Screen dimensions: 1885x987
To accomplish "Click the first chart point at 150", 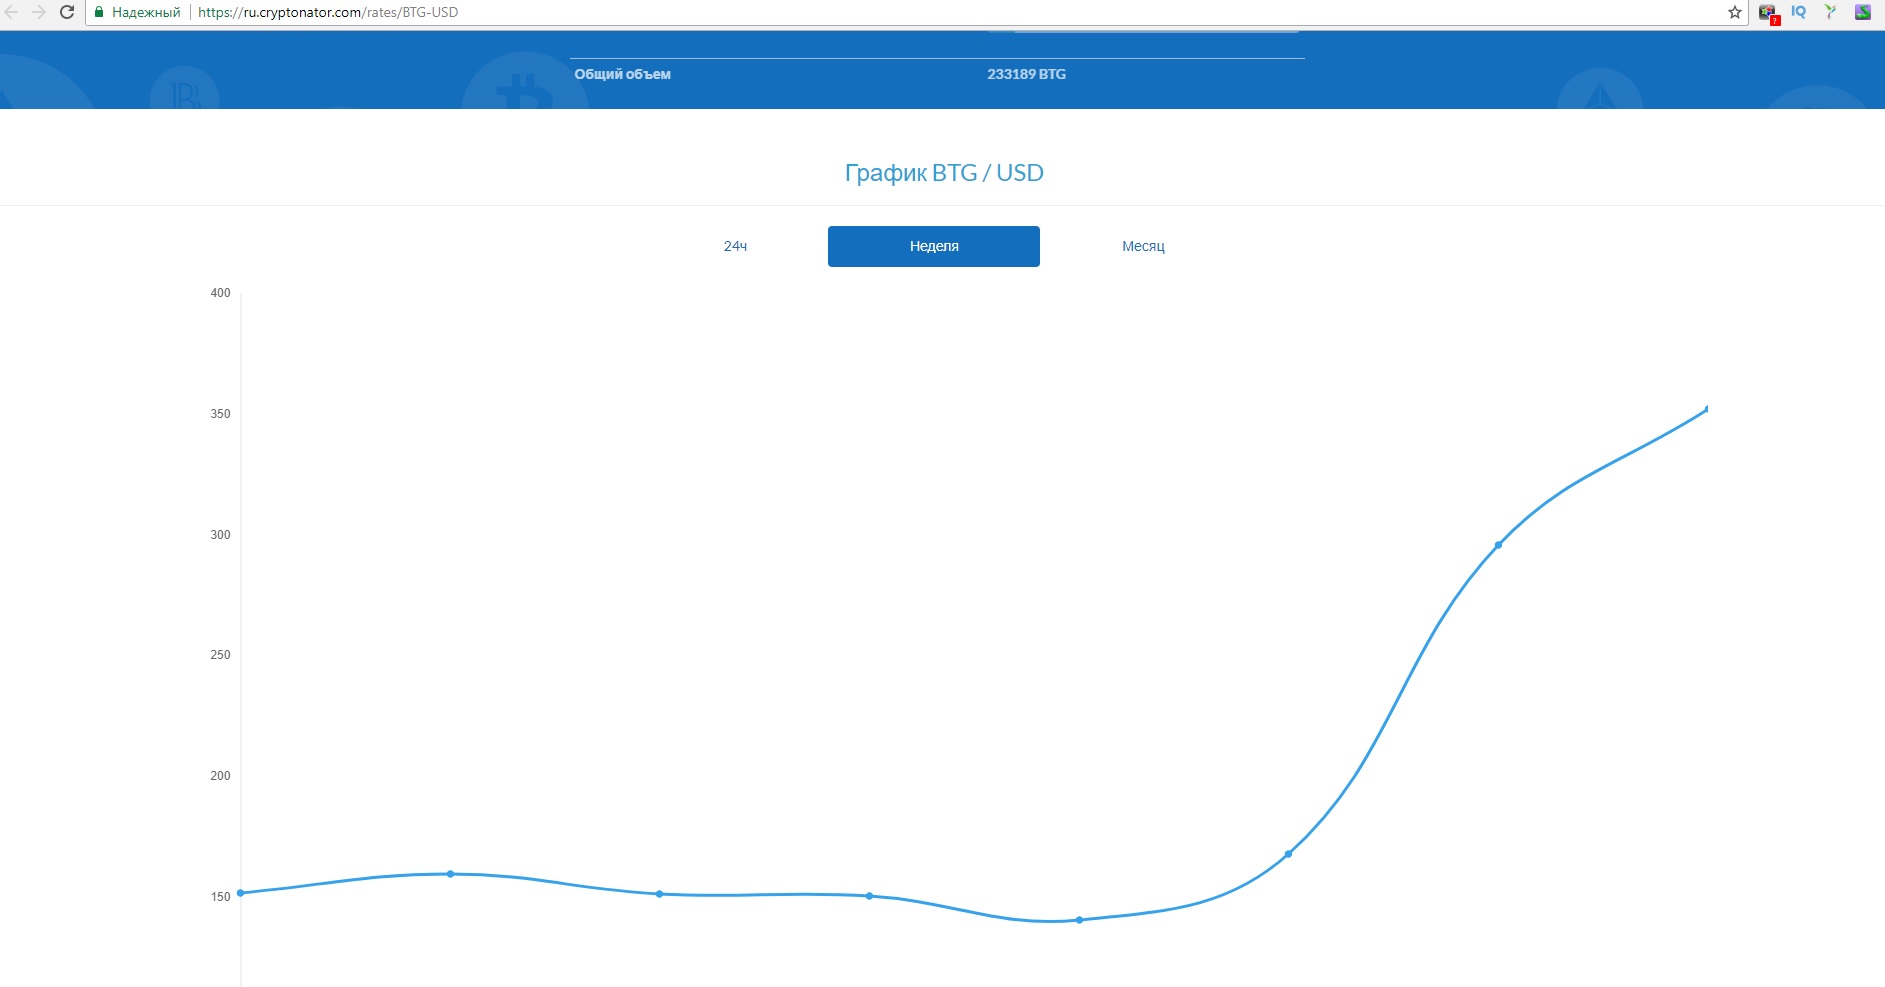I will click(x=241, y=893).
